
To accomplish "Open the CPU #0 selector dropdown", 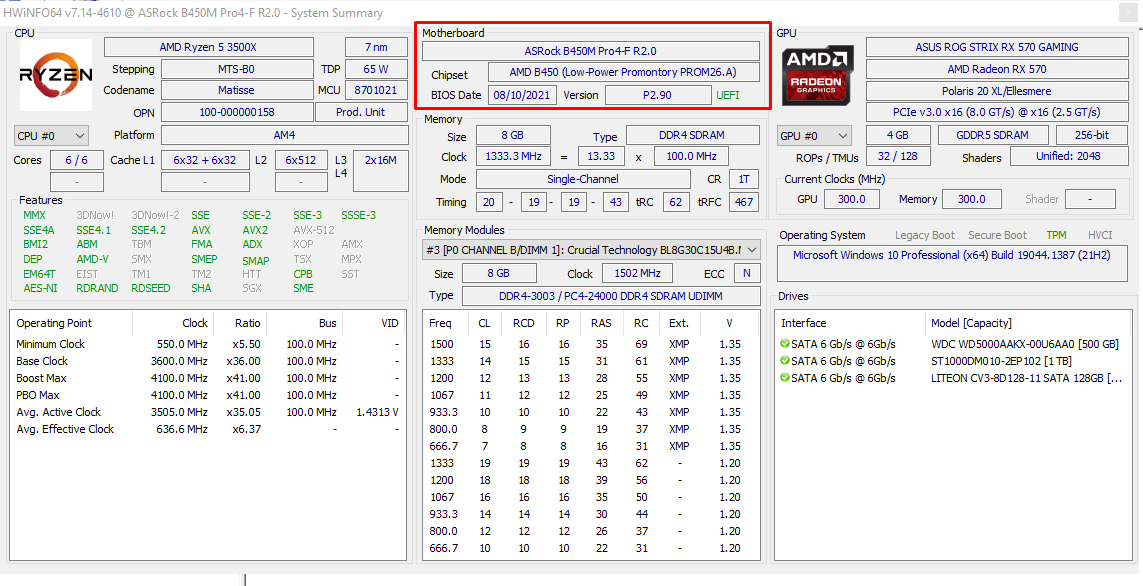I will click(x=51, y=136).
